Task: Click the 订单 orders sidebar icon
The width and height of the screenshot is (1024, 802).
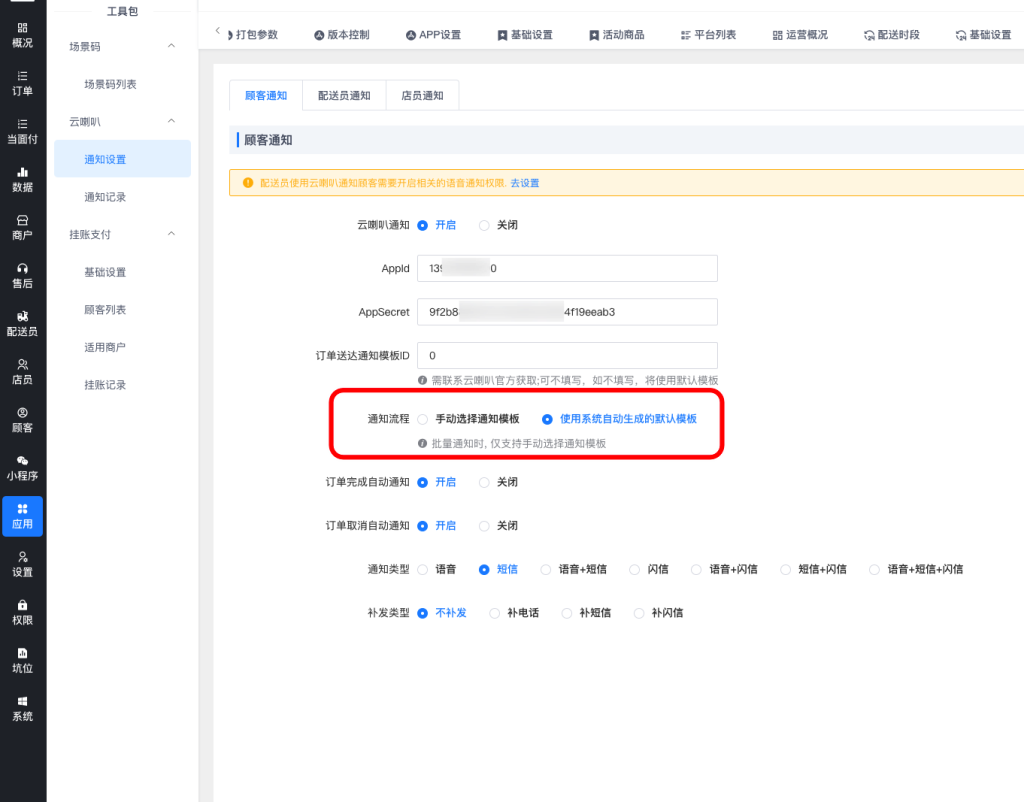Action: coord(22,76)
